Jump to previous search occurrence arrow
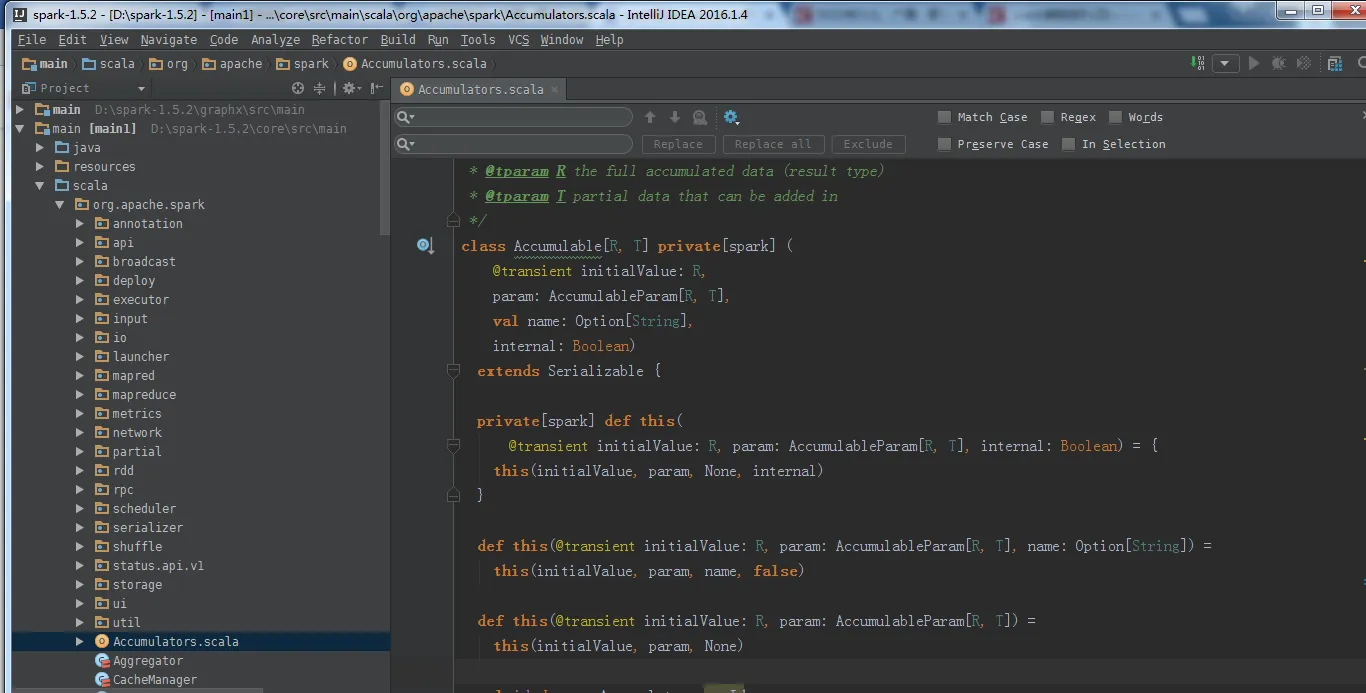This screenshot has height=693, width=1366. pyautogui.click(x=650, y=117)
